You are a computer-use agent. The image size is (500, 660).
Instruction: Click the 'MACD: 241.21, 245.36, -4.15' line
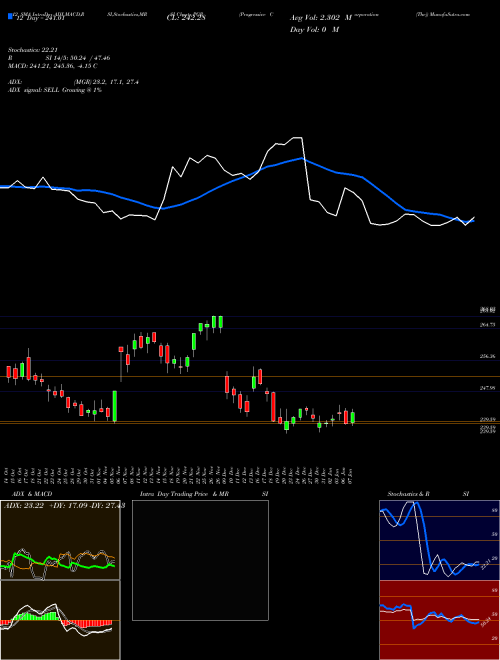(x=53, y=66)
